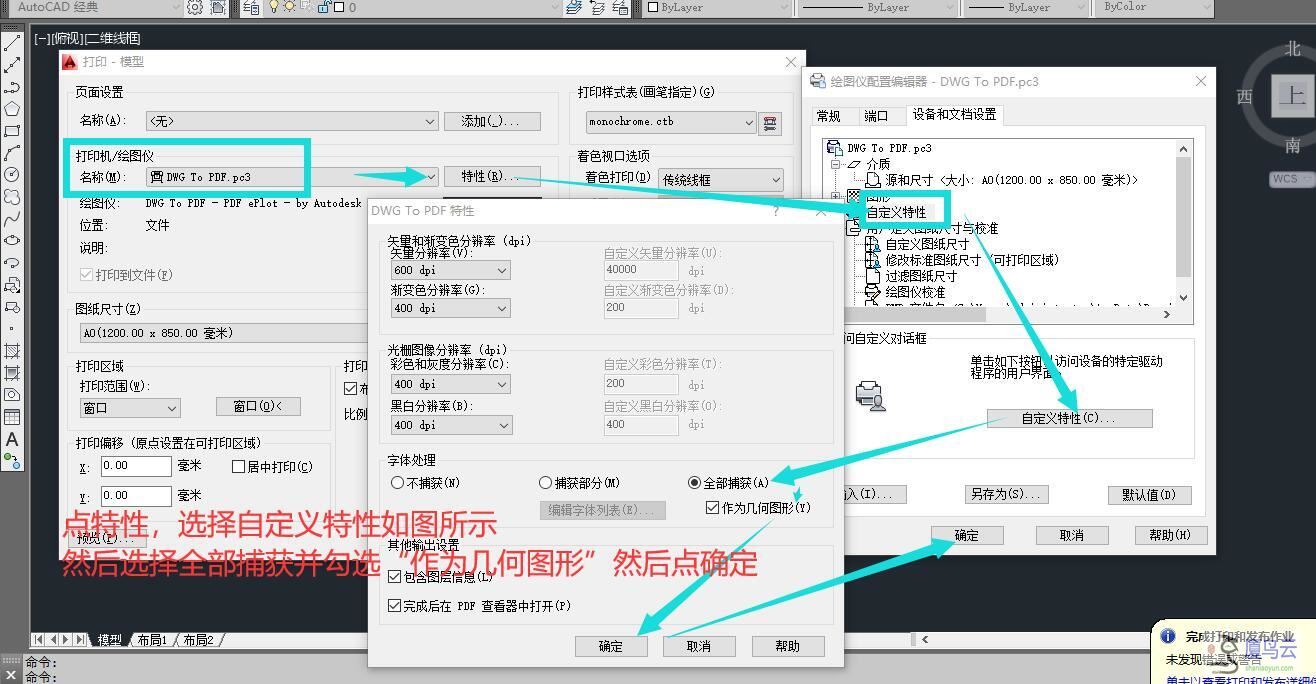Toggle 完成后在 PDF 查看器中打开 checkbox
The width and height of the screenshot is (1316, 684).
coord(395,606)
